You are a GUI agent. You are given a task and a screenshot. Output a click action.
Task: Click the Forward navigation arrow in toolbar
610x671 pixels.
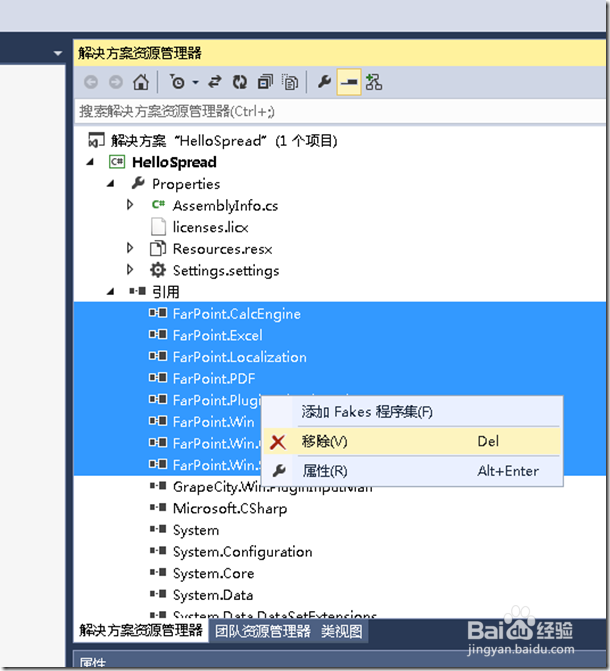[116, 82]
